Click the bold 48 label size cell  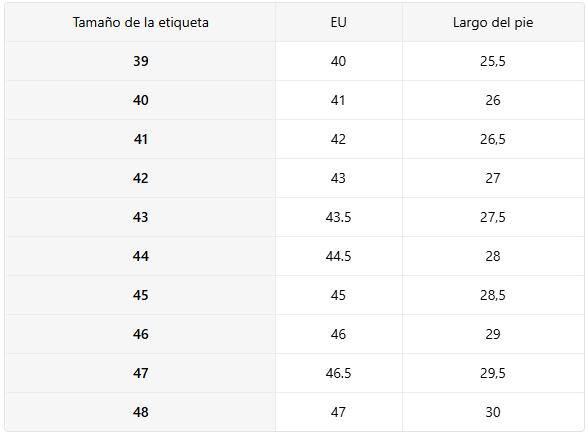pos(141,412)
